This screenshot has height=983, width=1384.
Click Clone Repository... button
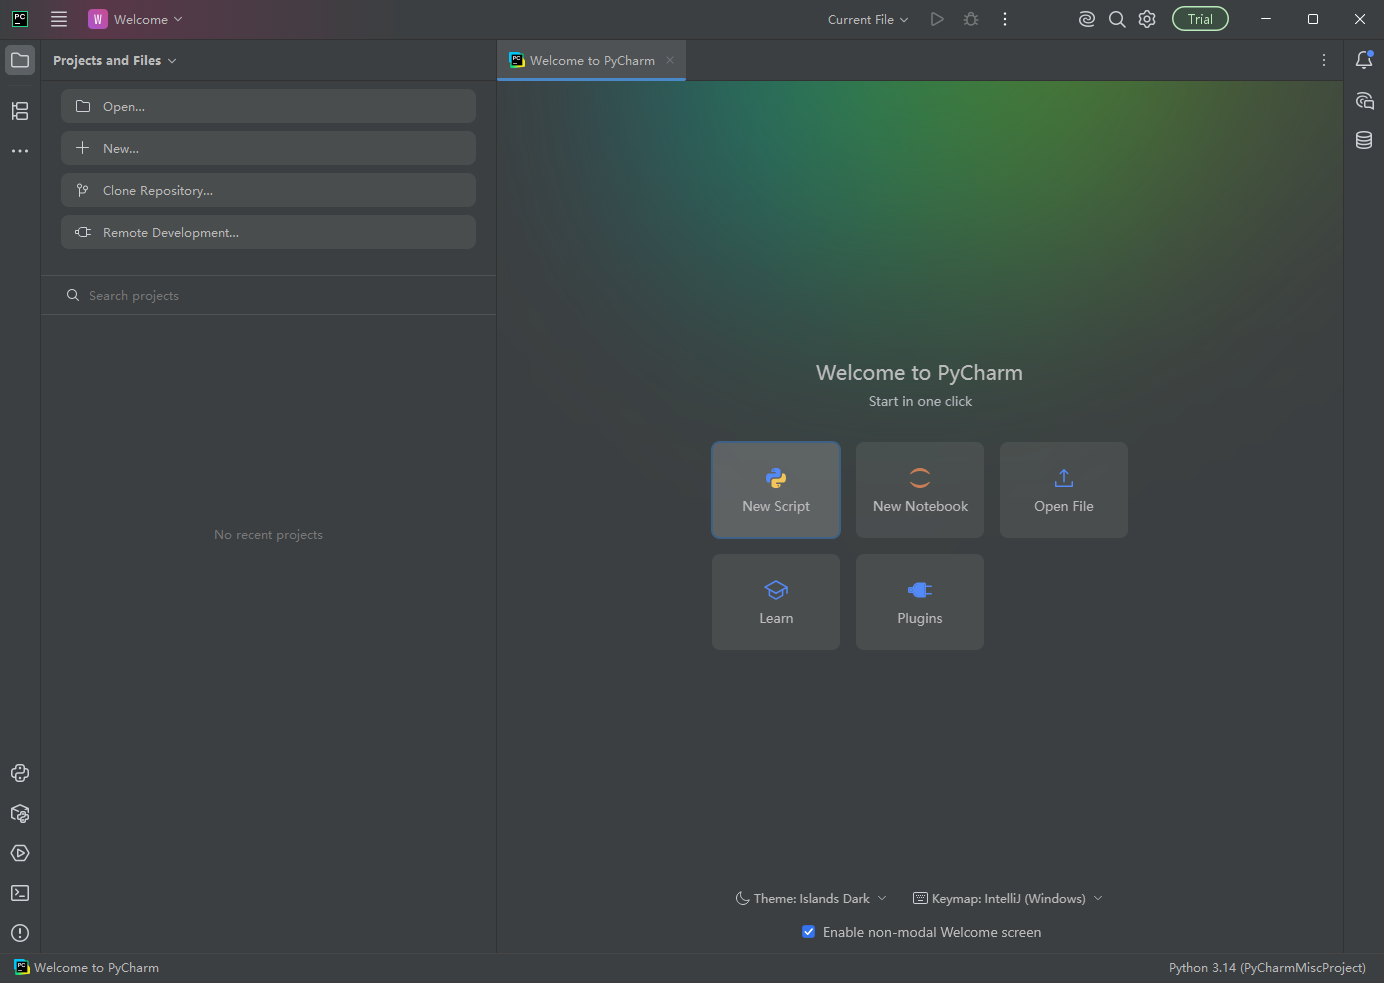268,190
